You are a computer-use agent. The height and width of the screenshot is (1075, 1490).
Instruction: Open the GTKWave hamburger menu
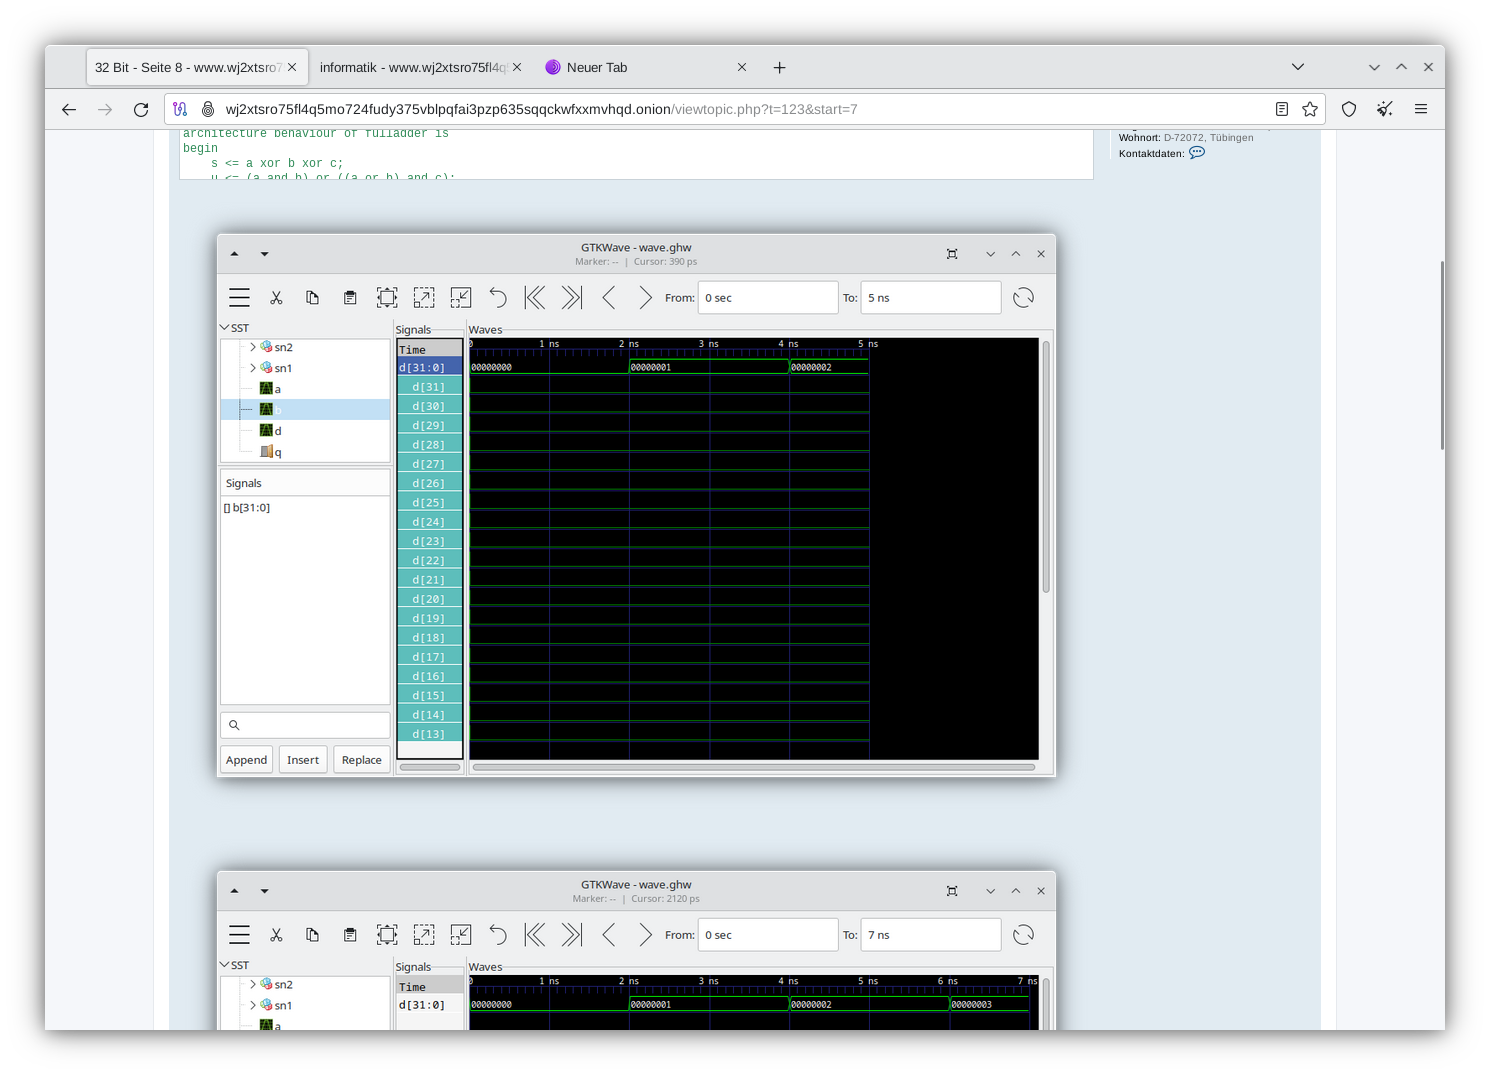(239, 297)
